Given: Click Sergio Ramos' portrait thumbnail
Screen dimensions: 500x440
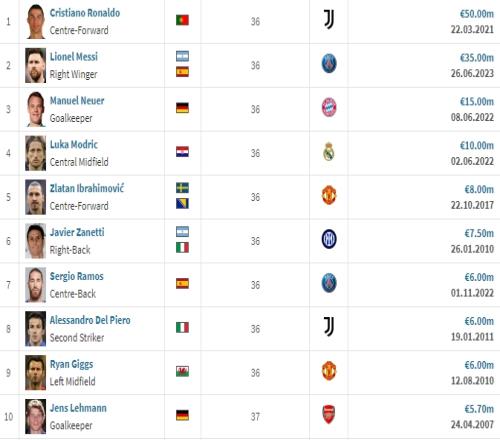Looking at the screenshot, I should [35, 285].
